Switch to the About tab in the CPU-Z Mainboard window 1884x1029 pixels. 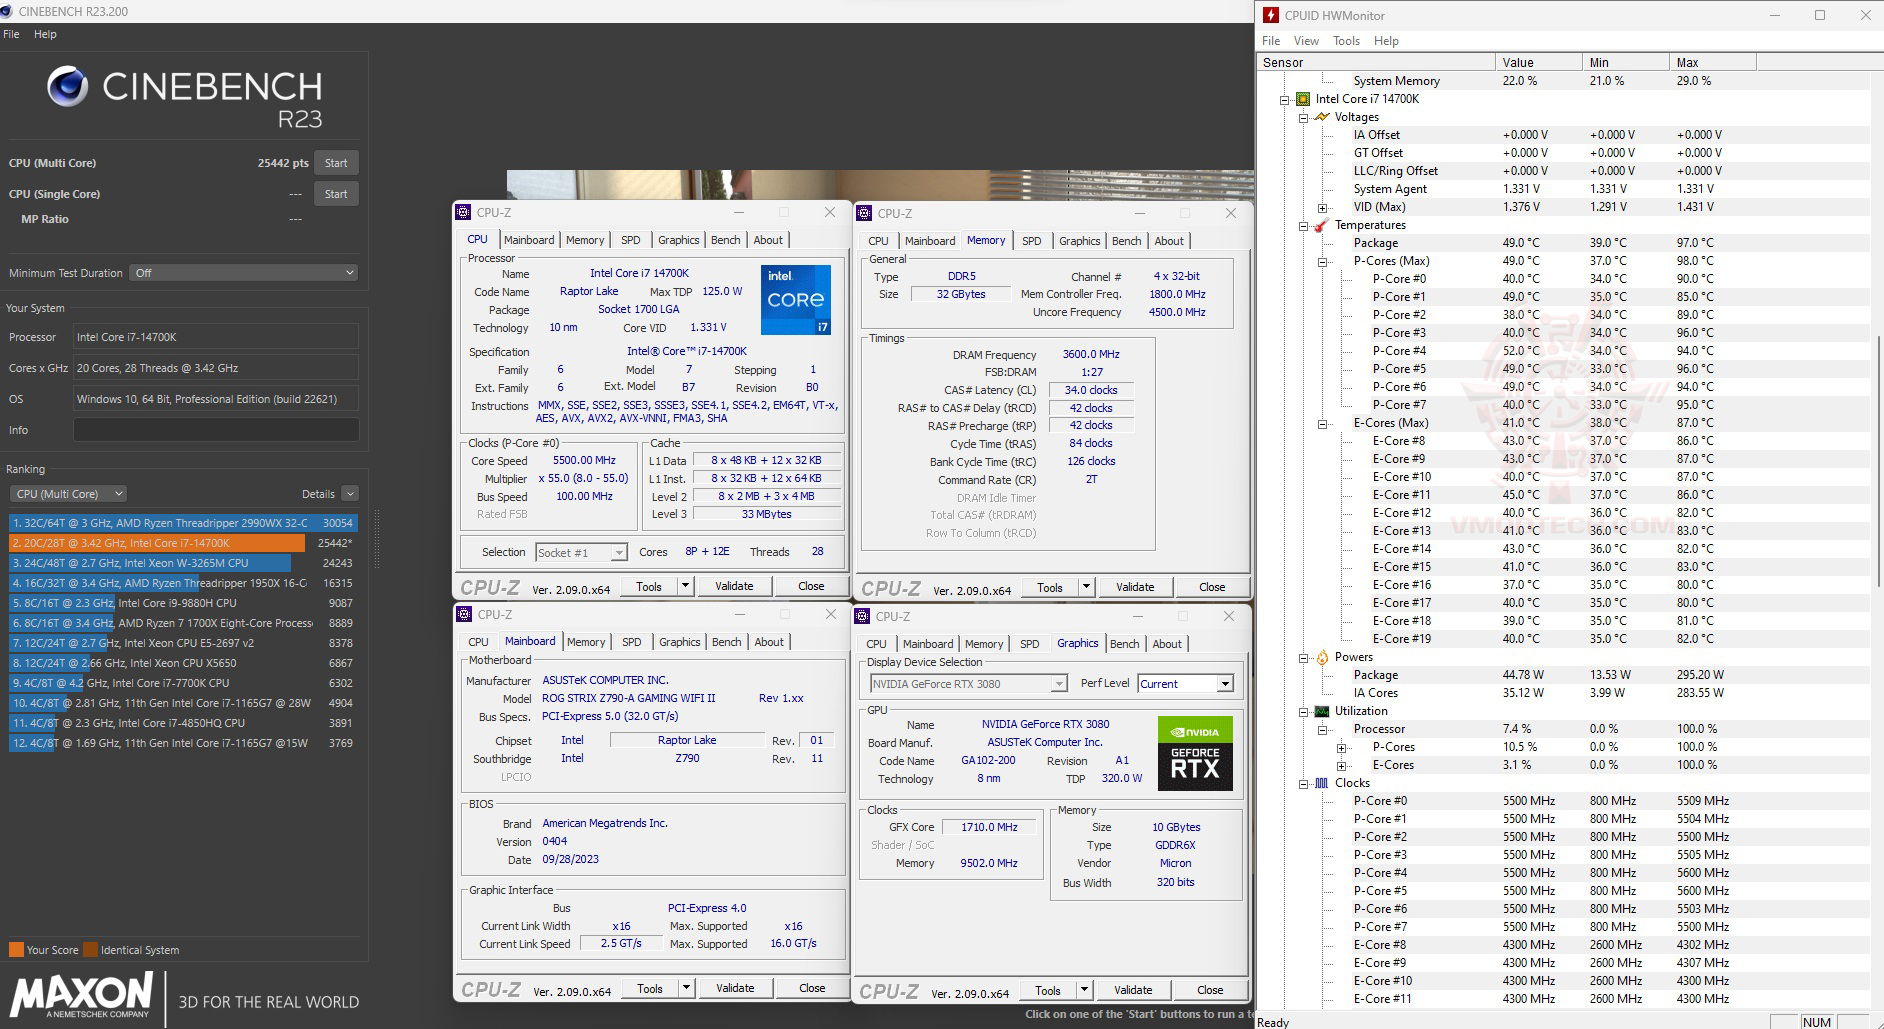pos(769,642)
